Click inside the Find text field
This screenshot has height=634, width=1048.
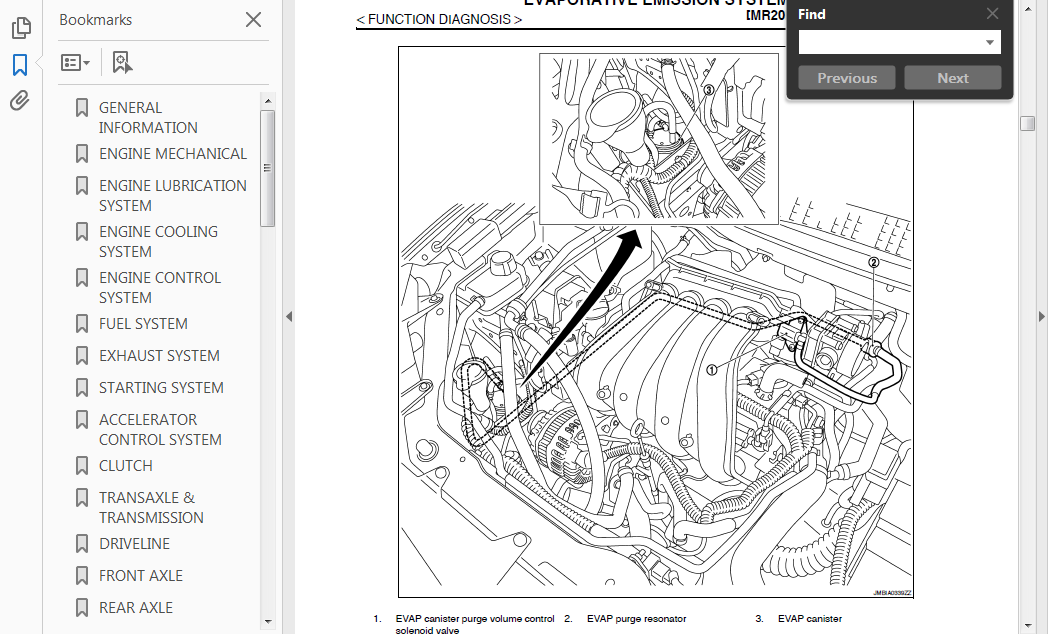pyautogui.click(x=889, y=42)
